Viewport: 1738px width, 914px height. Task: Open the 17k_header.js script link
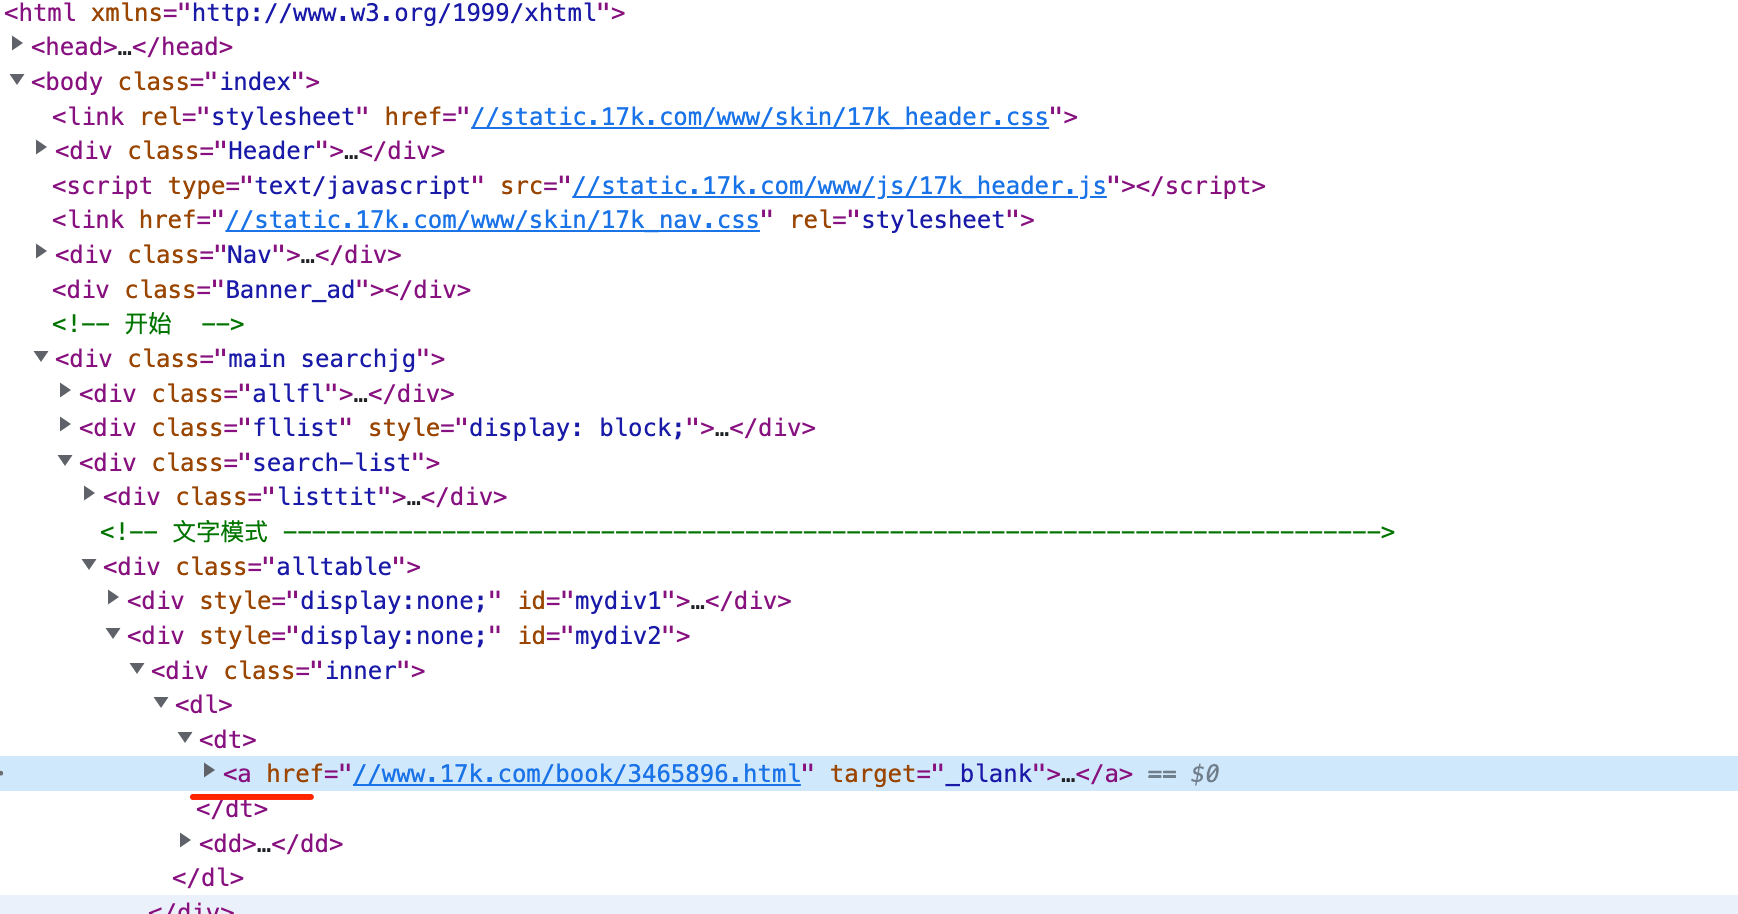pyautogui.click(x=839, y=186)
